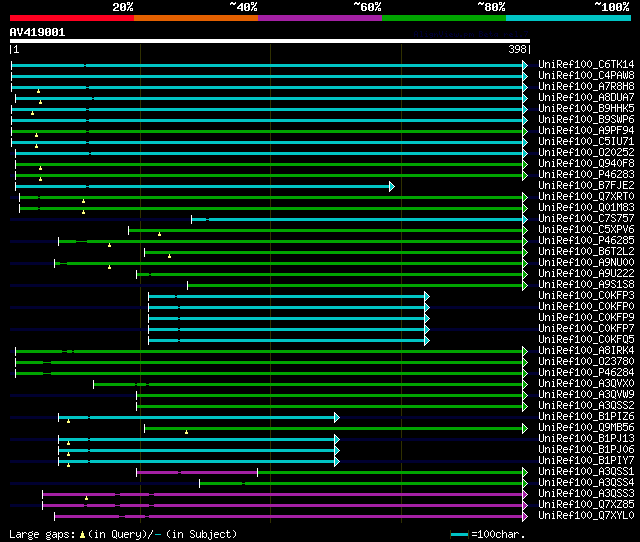Open the UniRef100_A9U222 entry
The height and width of the screenshot is (542, 640).
point(586,274)
